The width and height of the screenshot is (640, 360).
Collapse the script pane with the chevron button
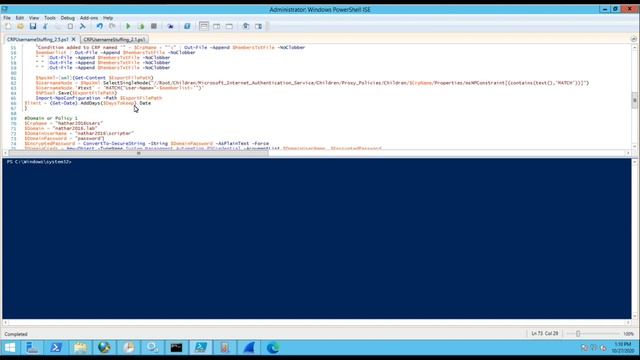click(x=633, y=39)
